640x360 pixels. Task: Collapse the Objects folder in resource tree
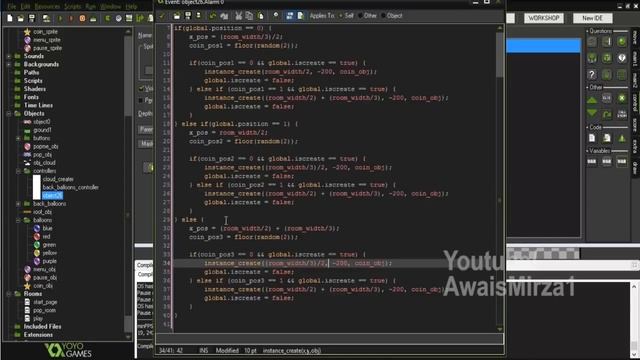pos(9,113)
